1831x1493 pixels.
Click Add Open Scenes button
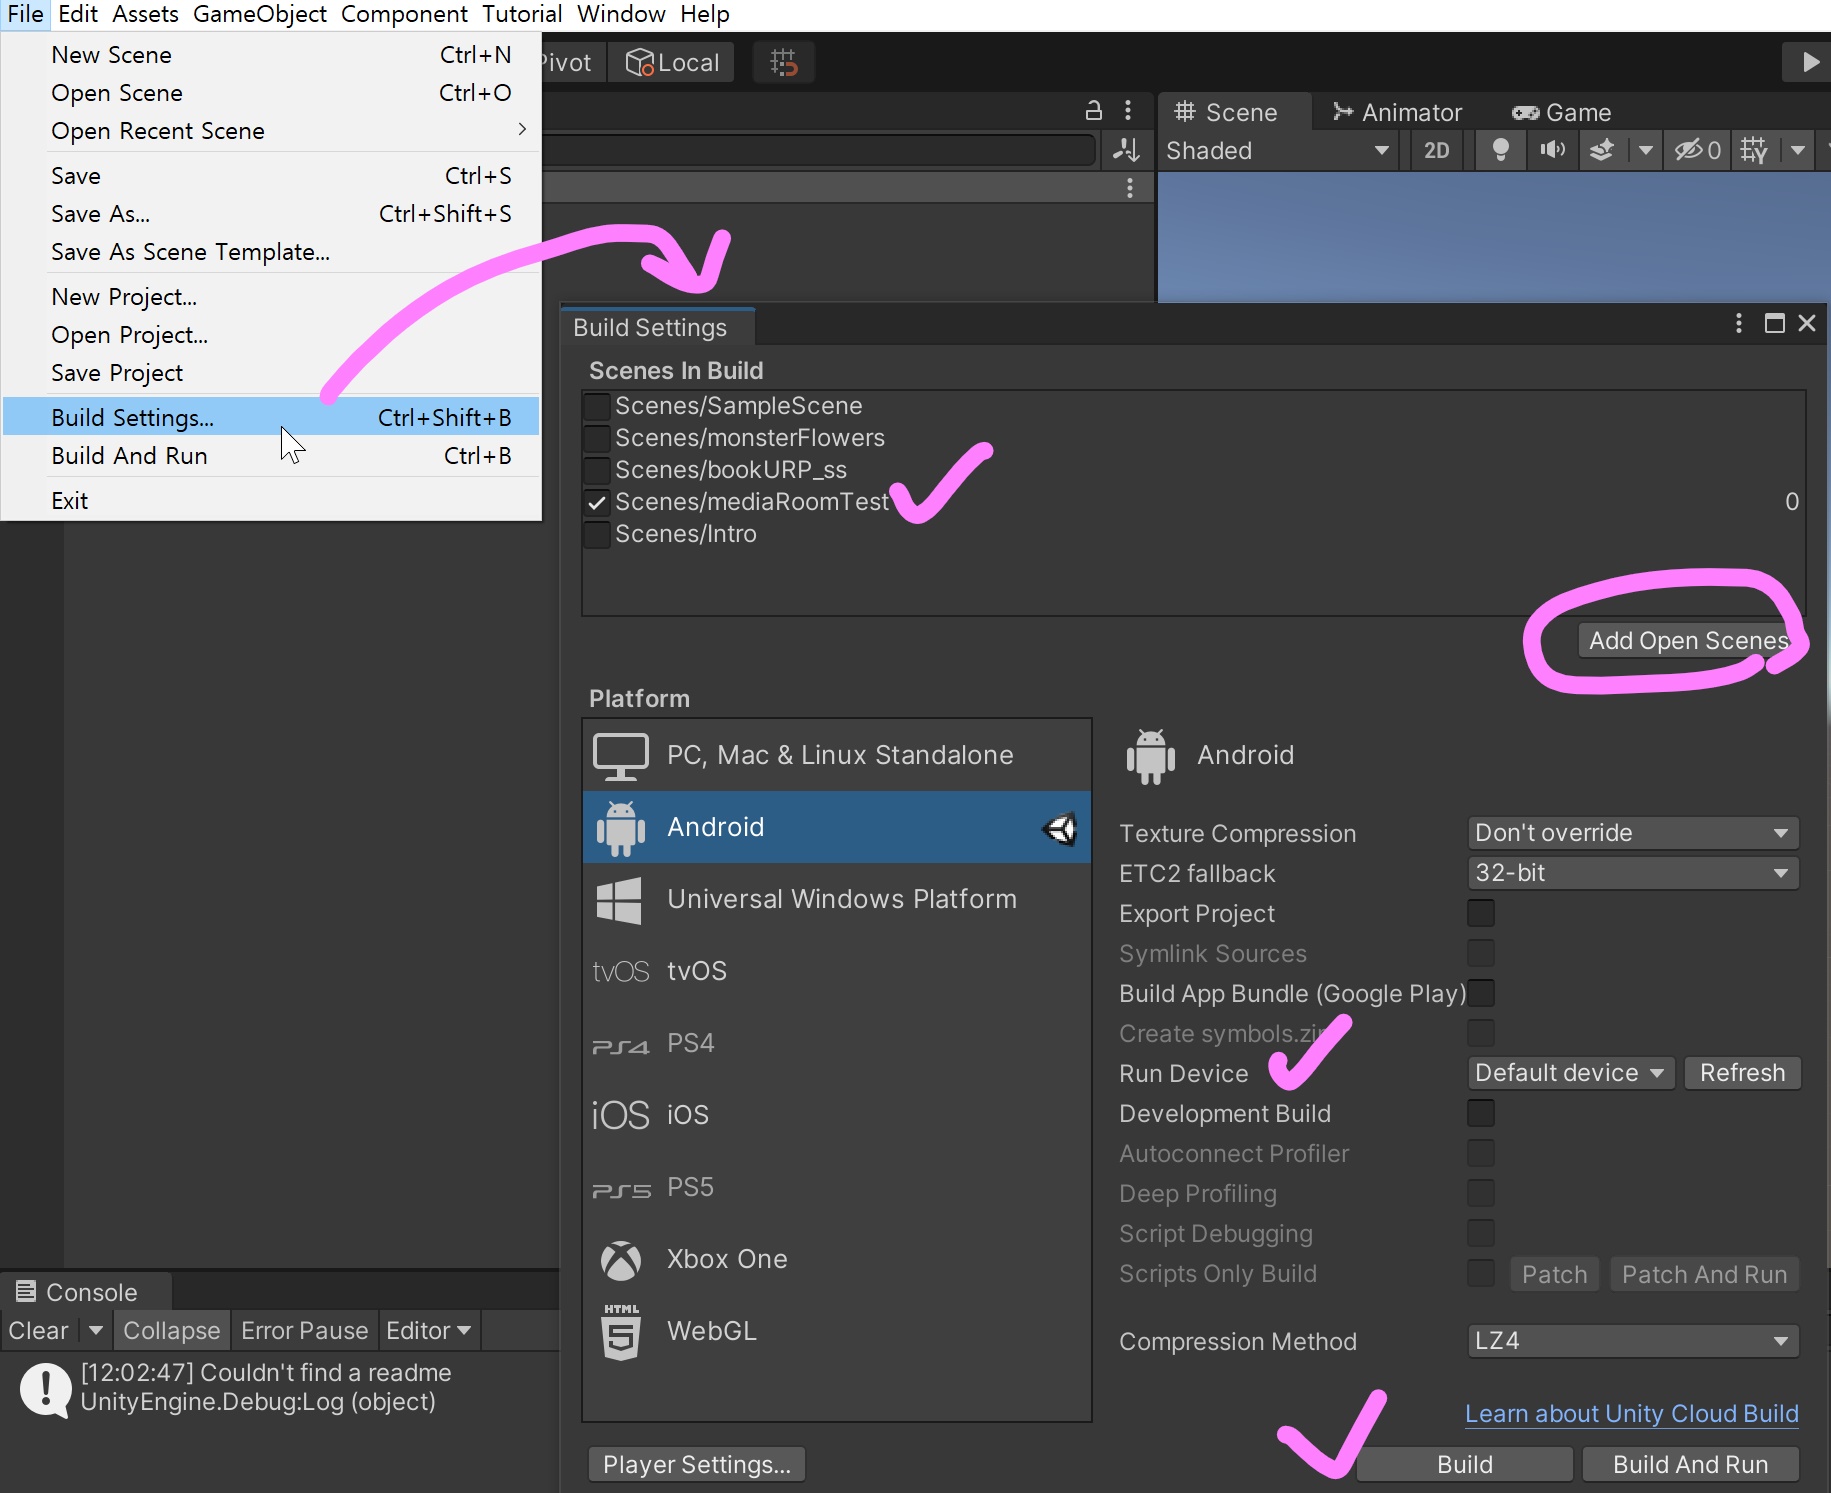click(x=1688, y=640)
